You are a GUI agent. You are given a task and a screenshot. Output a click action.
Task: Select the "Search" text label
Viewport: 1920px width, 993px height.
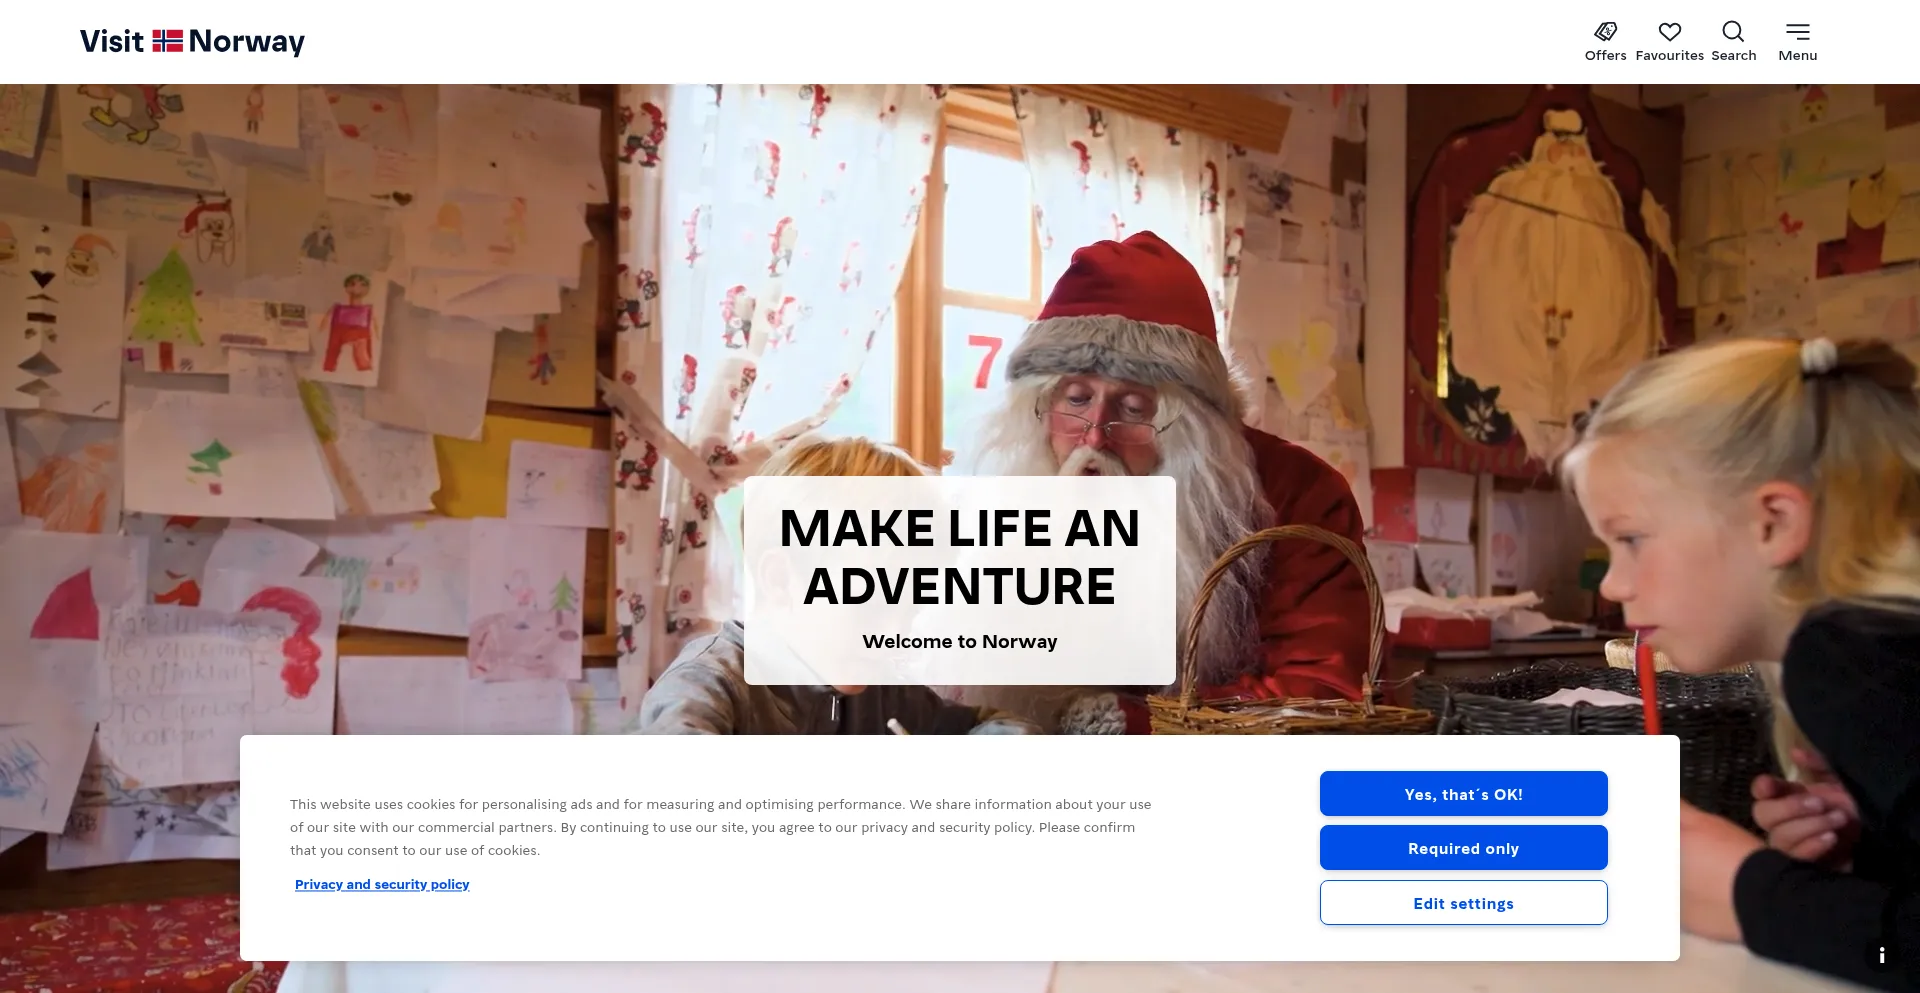coord(1734,56)
